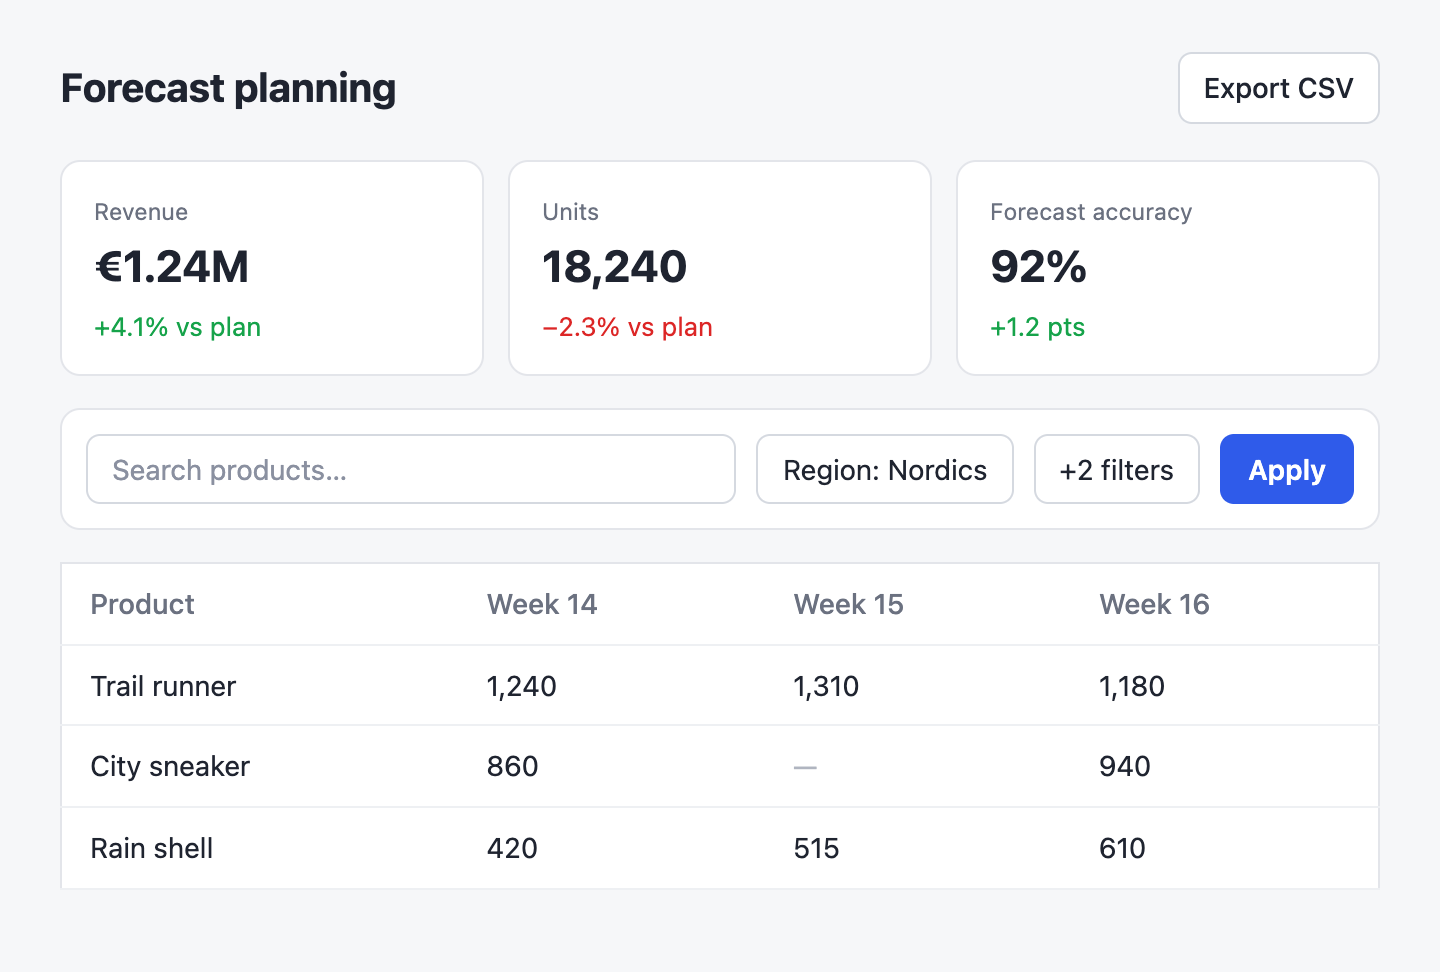Click City sneaker's empty Week 15 dash
Viewport: 1440px width, 972px height.
(805, 767)
